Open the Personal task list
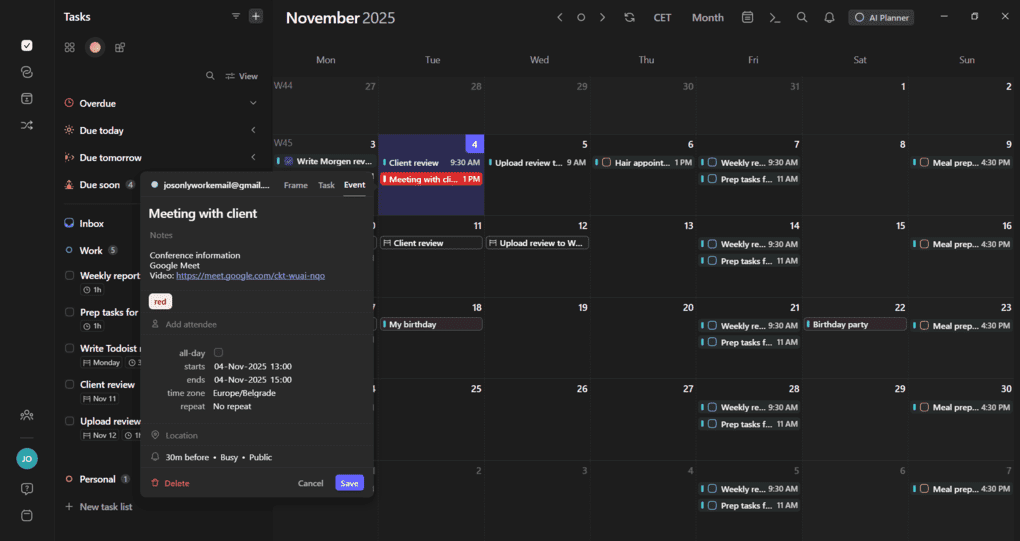The image size is (1020, 541). coord(97,479)
